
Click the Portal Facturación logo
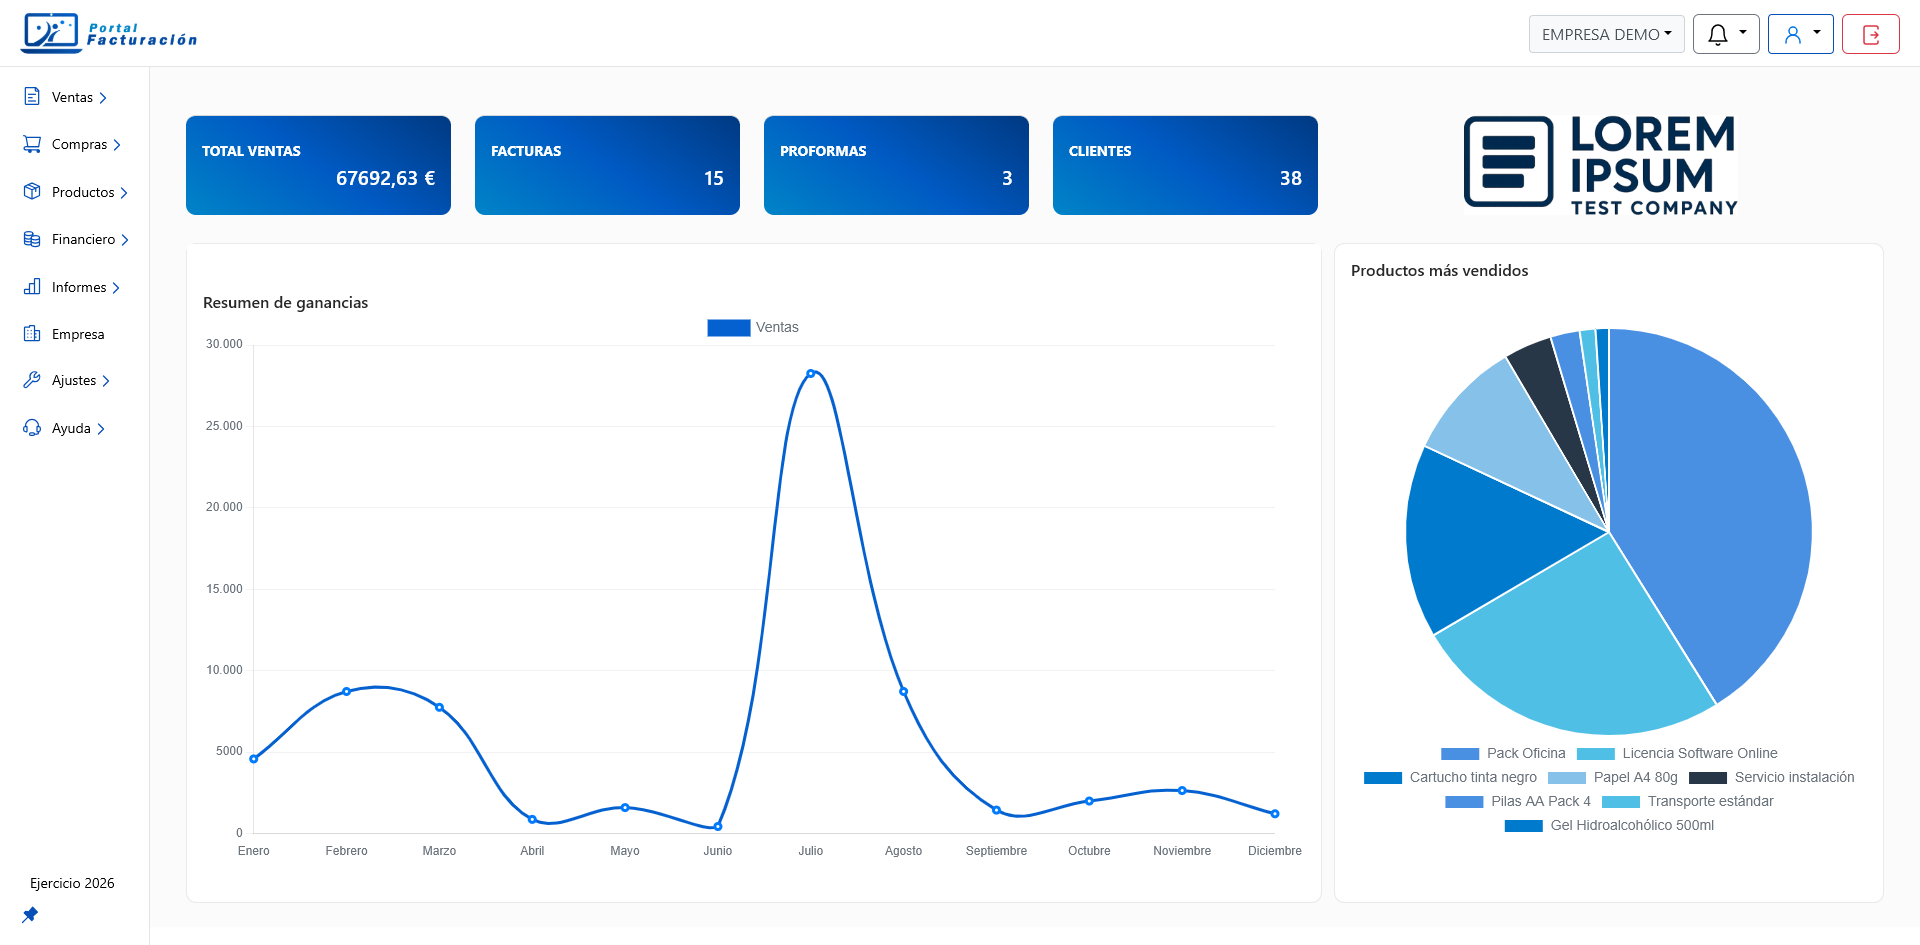(x=108, y=32)
